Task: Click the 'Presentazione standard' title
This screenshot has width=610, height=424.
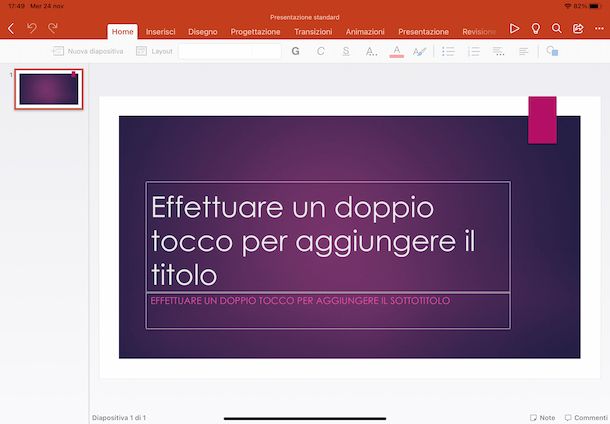Action: tap(305, 18)
